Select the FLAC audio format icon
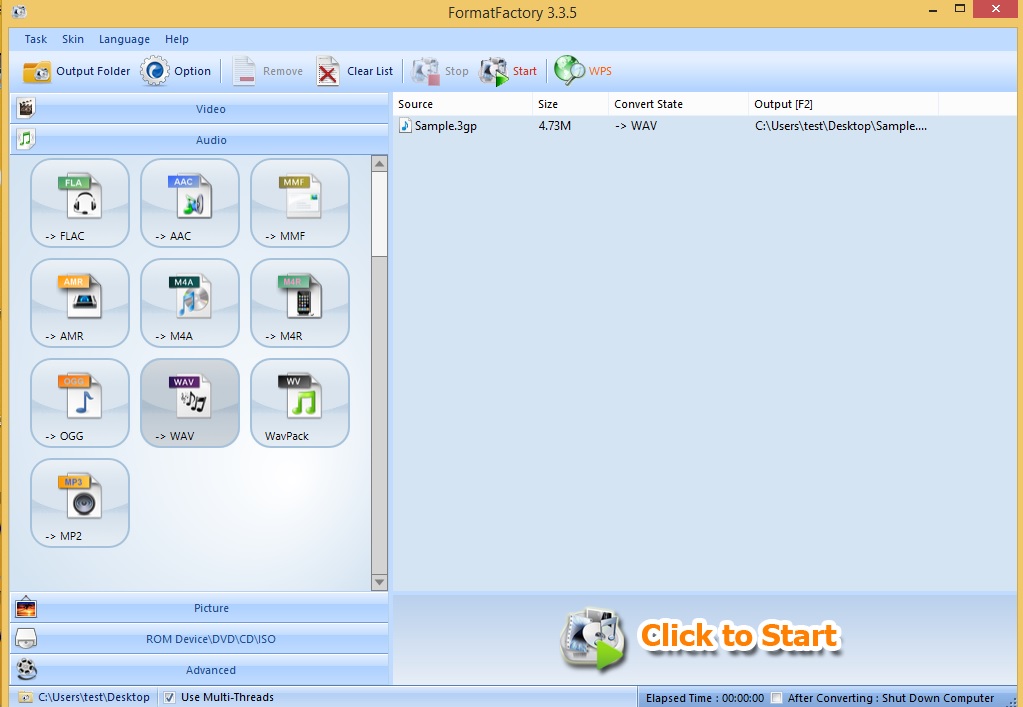1023x707 pixels. coord(80,203)
